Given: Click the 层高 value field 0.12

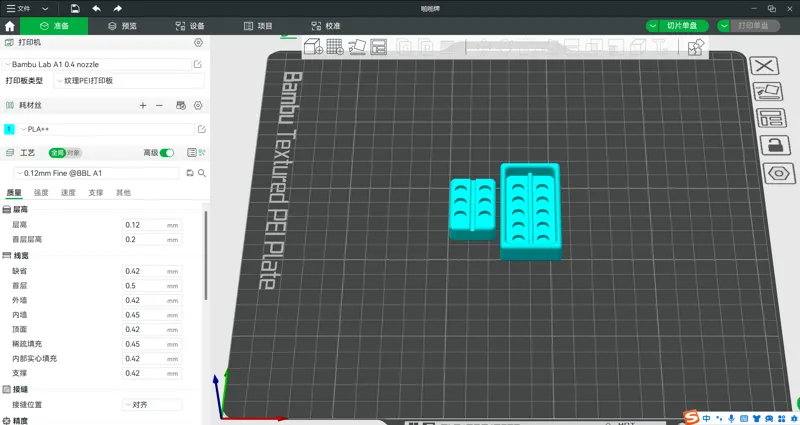Looking at the screenshot, I should coord(152,225).
